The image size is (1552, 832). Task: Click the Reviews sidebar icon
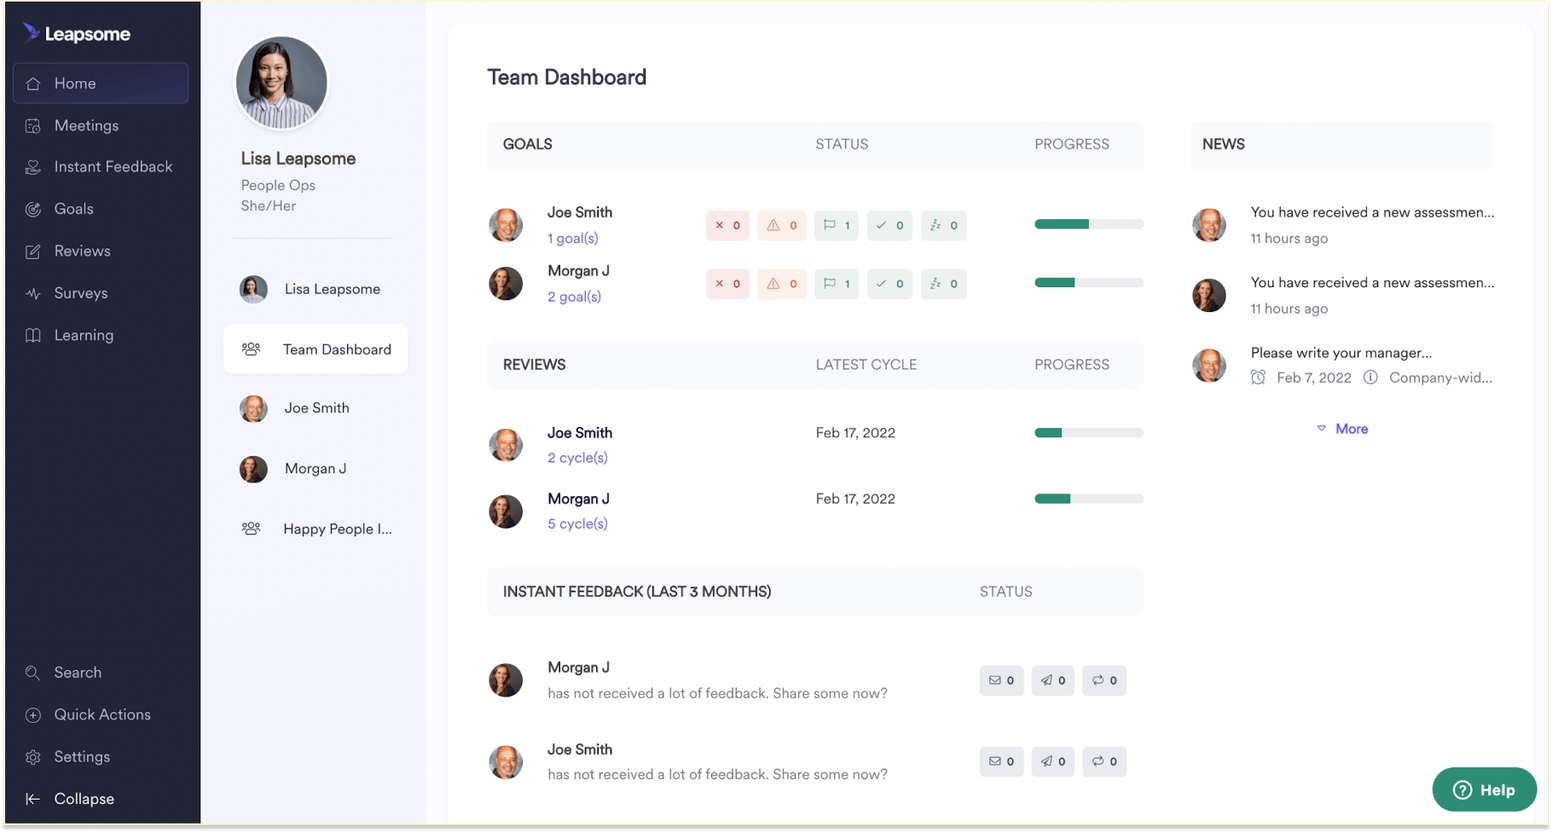tap(33, 251)
